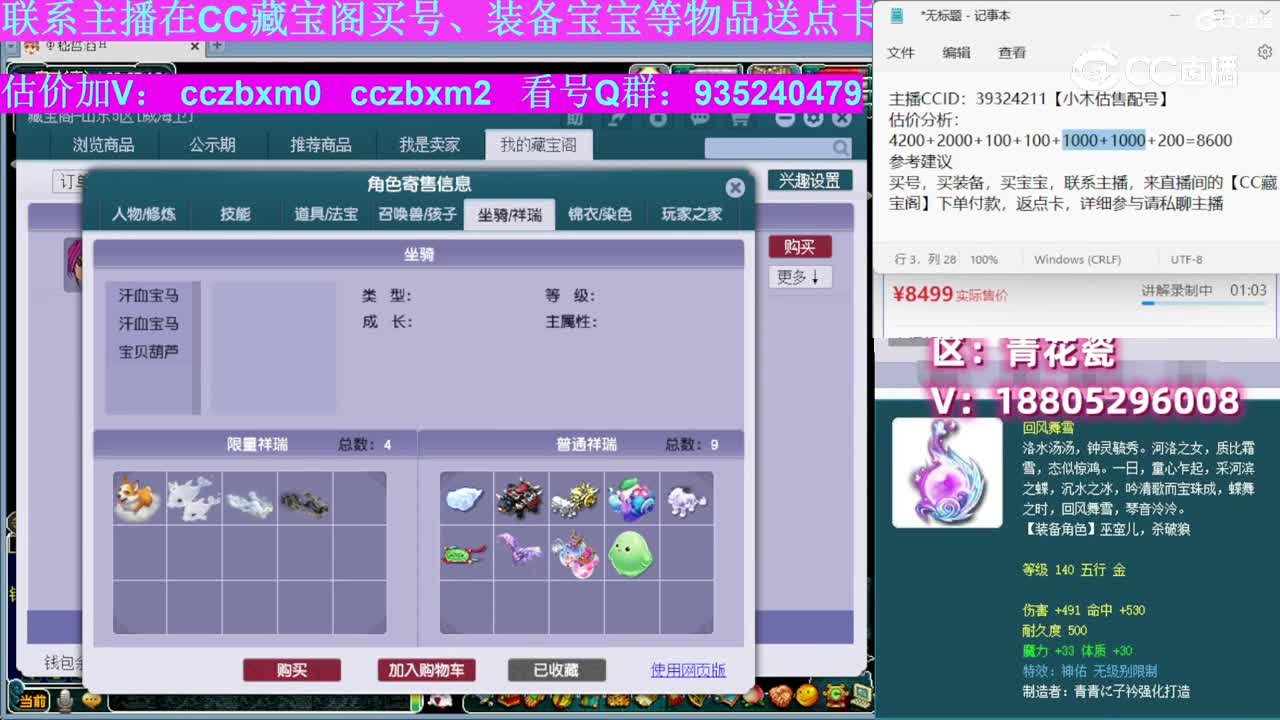Switch to 玩家之家 tab
This screenshot has height=720, width=1280.
[x=691, y=214]
